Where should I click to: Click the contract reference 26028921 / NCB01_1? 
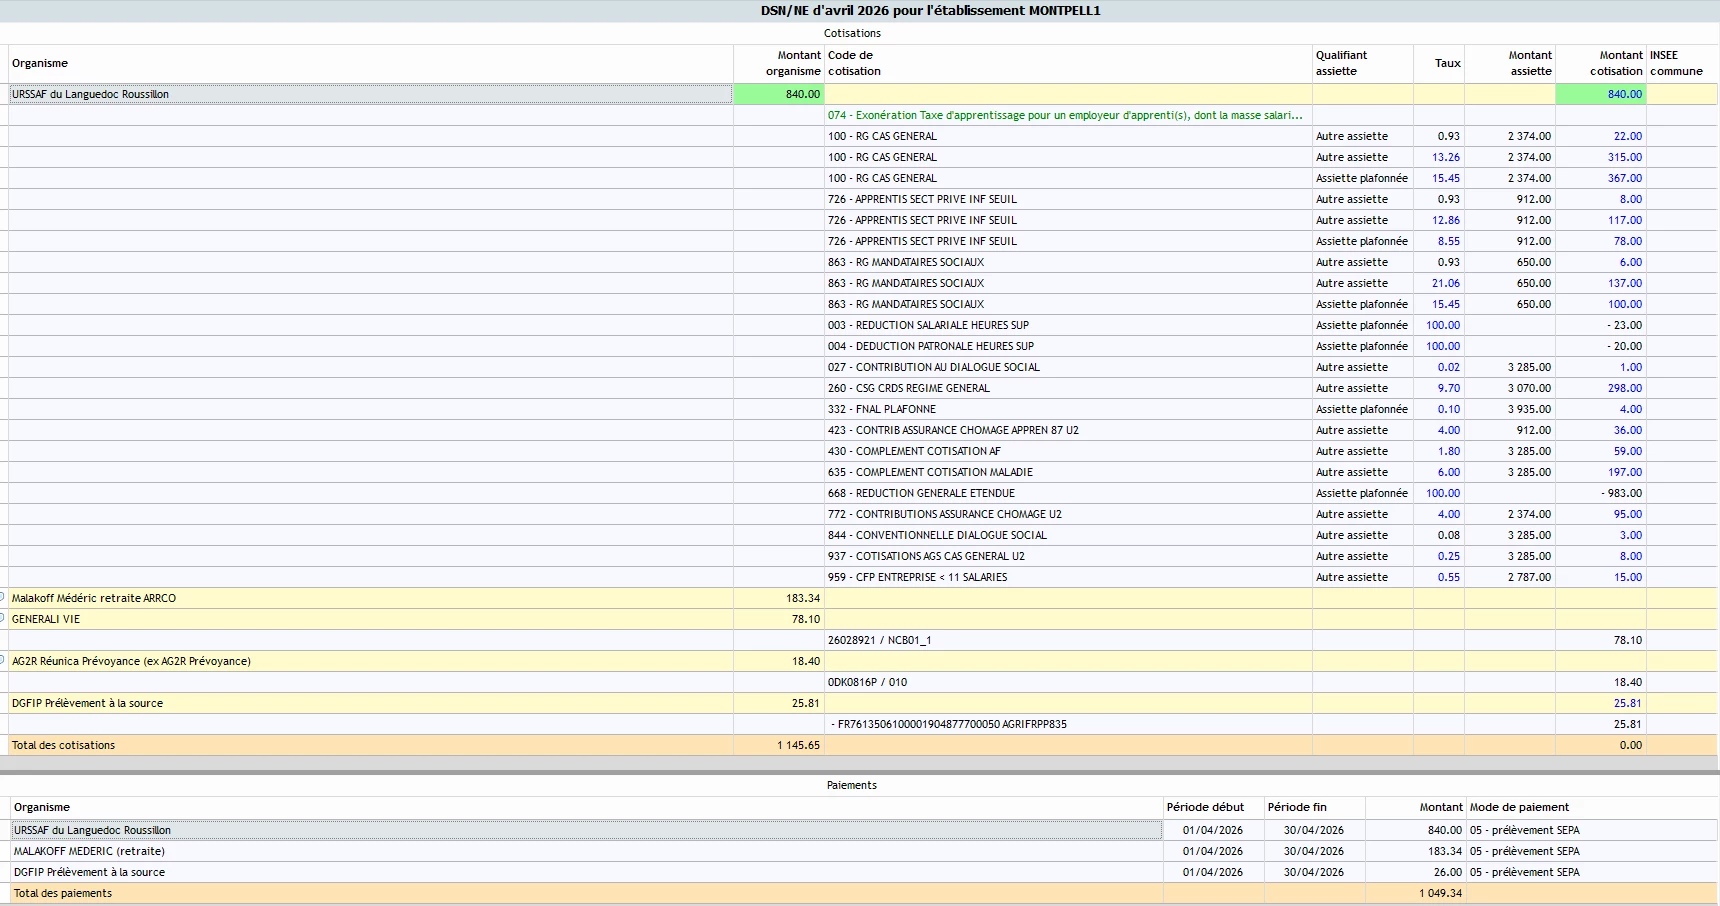(879, 640)
